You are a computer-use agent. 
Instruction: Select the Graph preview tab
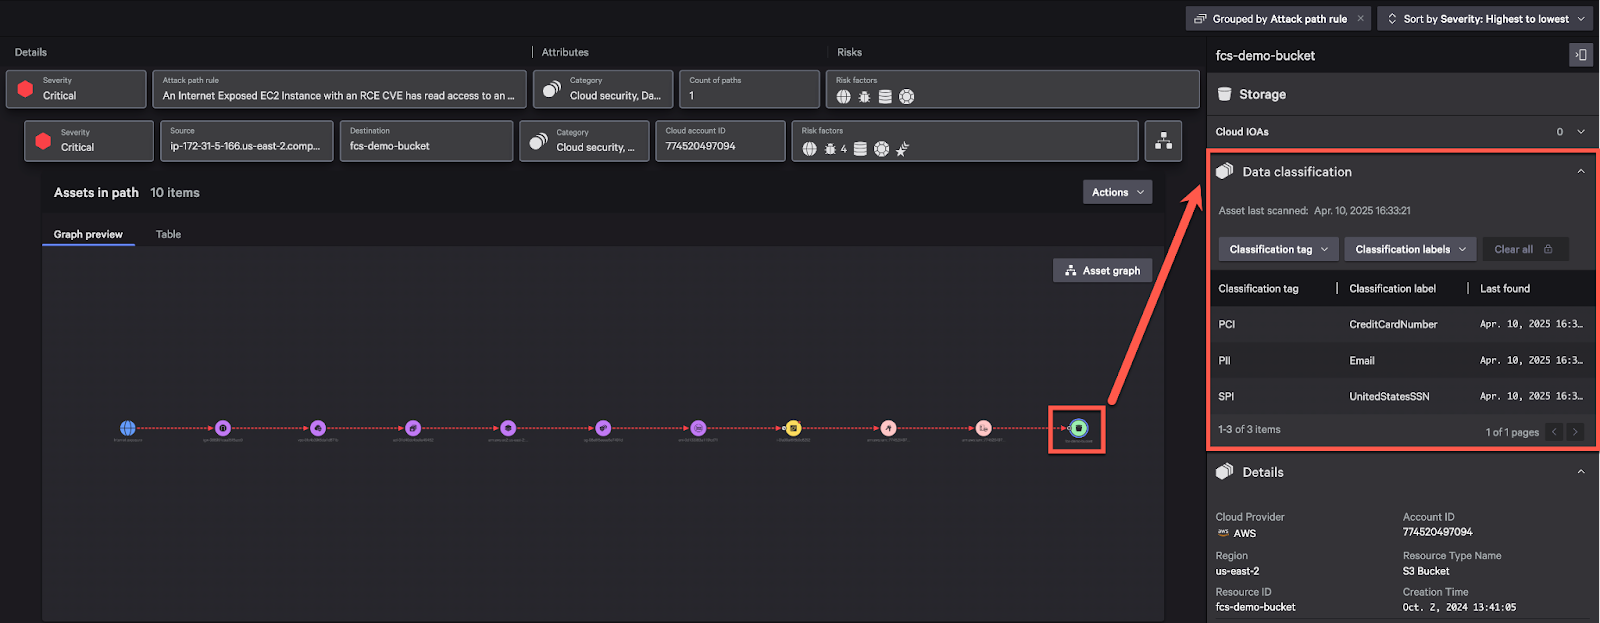point(88,234)
